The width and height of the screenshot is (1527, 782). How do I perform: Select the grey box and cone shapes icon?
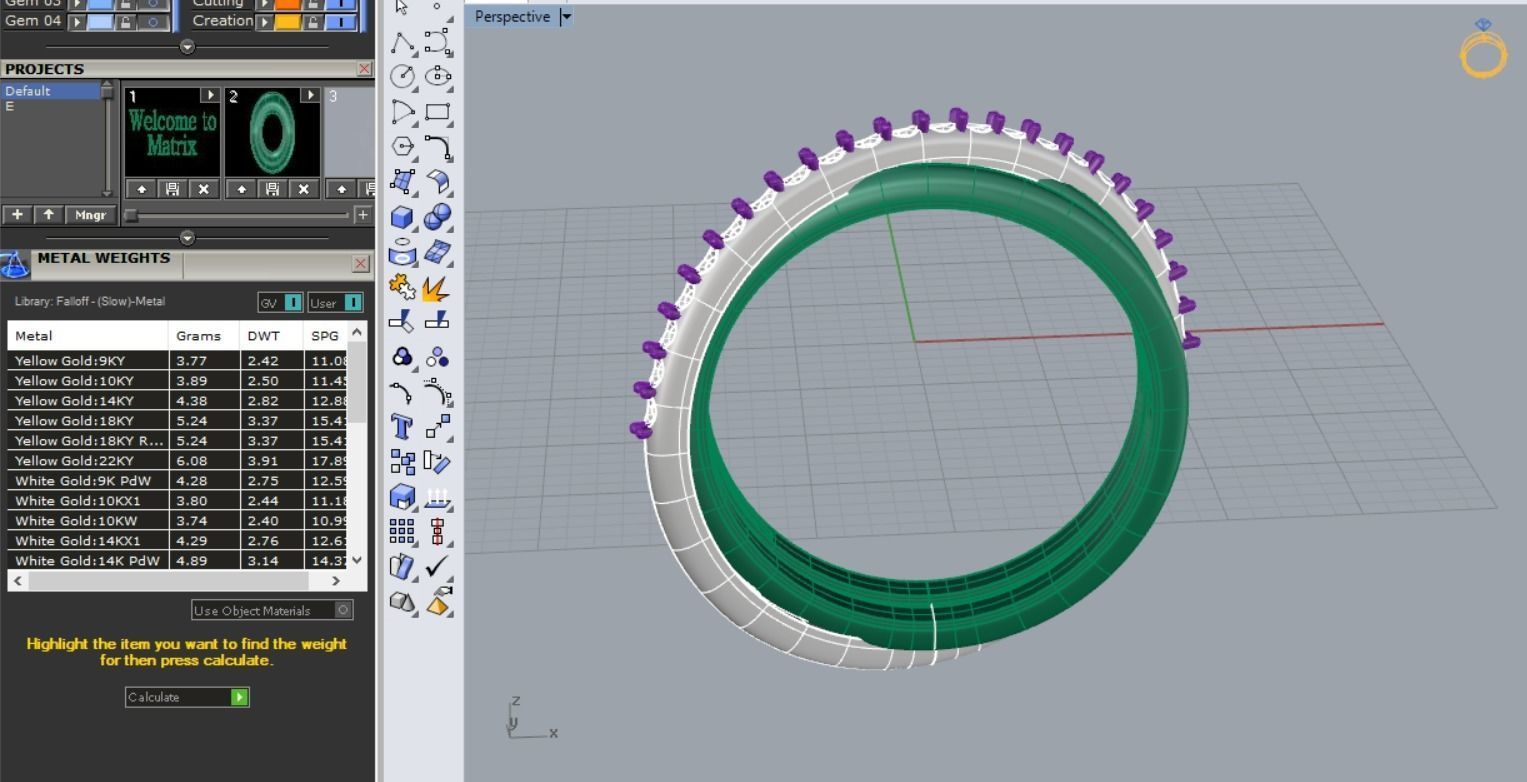[403, 602]
